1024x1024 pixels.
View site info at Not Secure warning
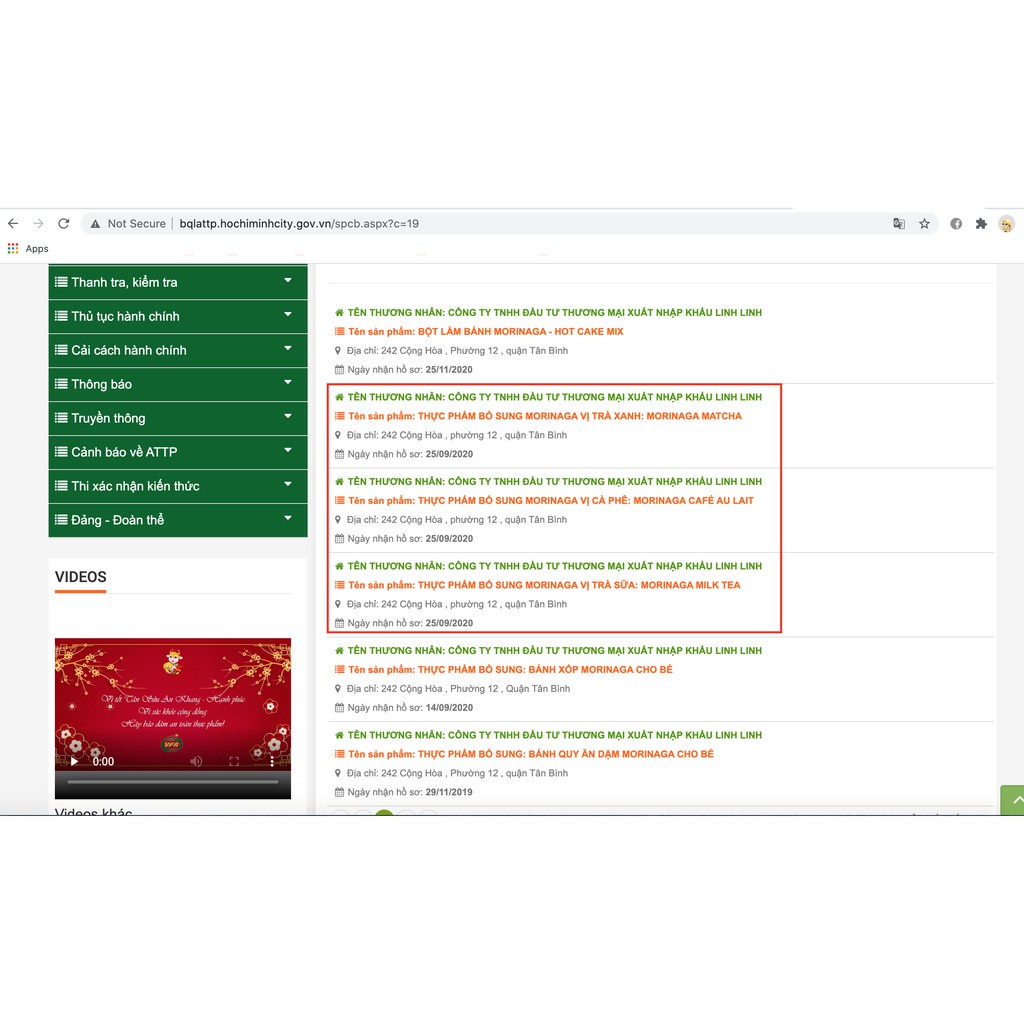pyautogui.click(x=129, y=223)
